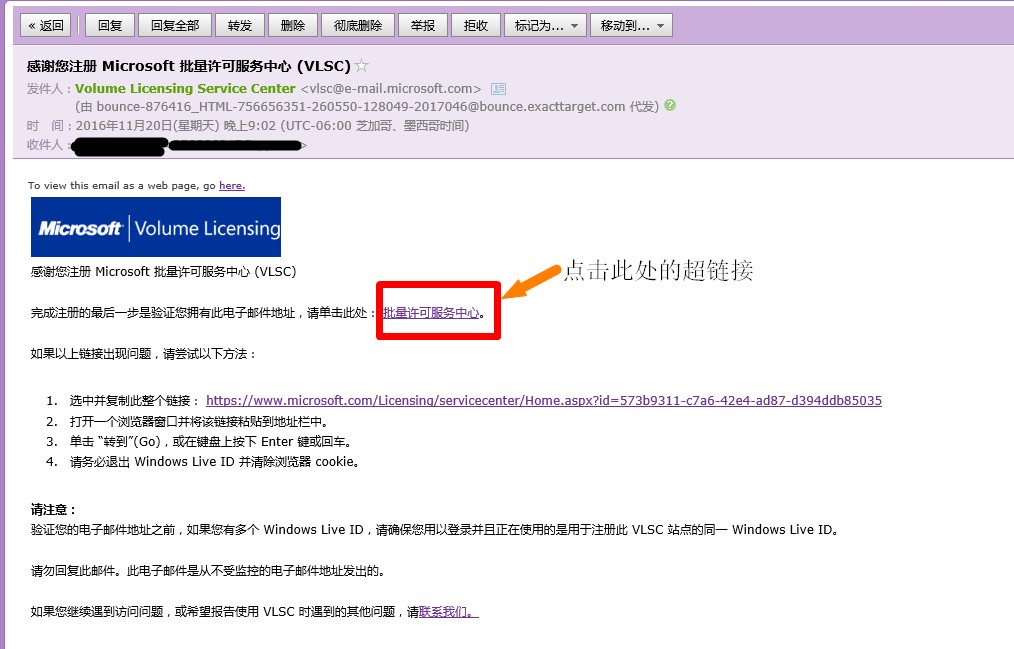Viewport: 1014px width, 649px height.
Task: Forward the email with 转发
Action: [240, 26]
